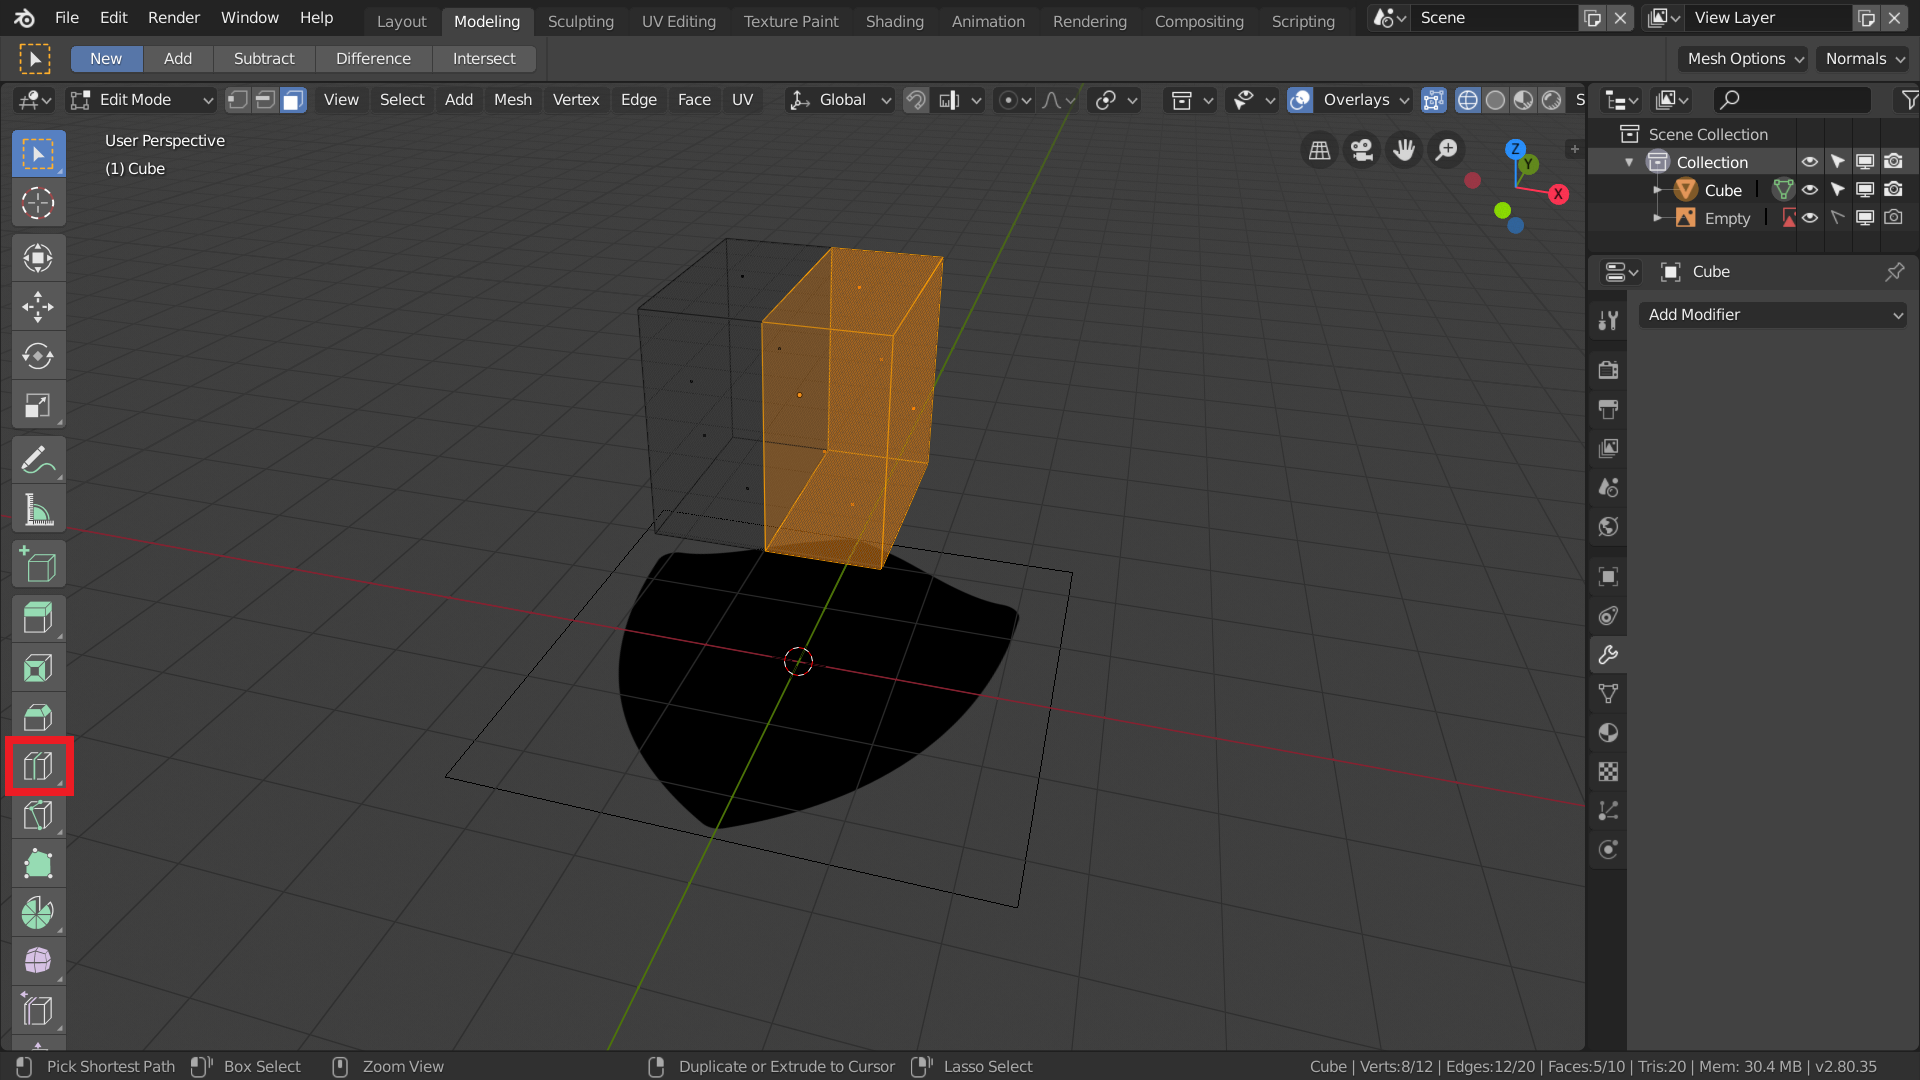Select the Poly Build tool
This screenshot has height=1080, width=1920.
[x=38, y=864]
